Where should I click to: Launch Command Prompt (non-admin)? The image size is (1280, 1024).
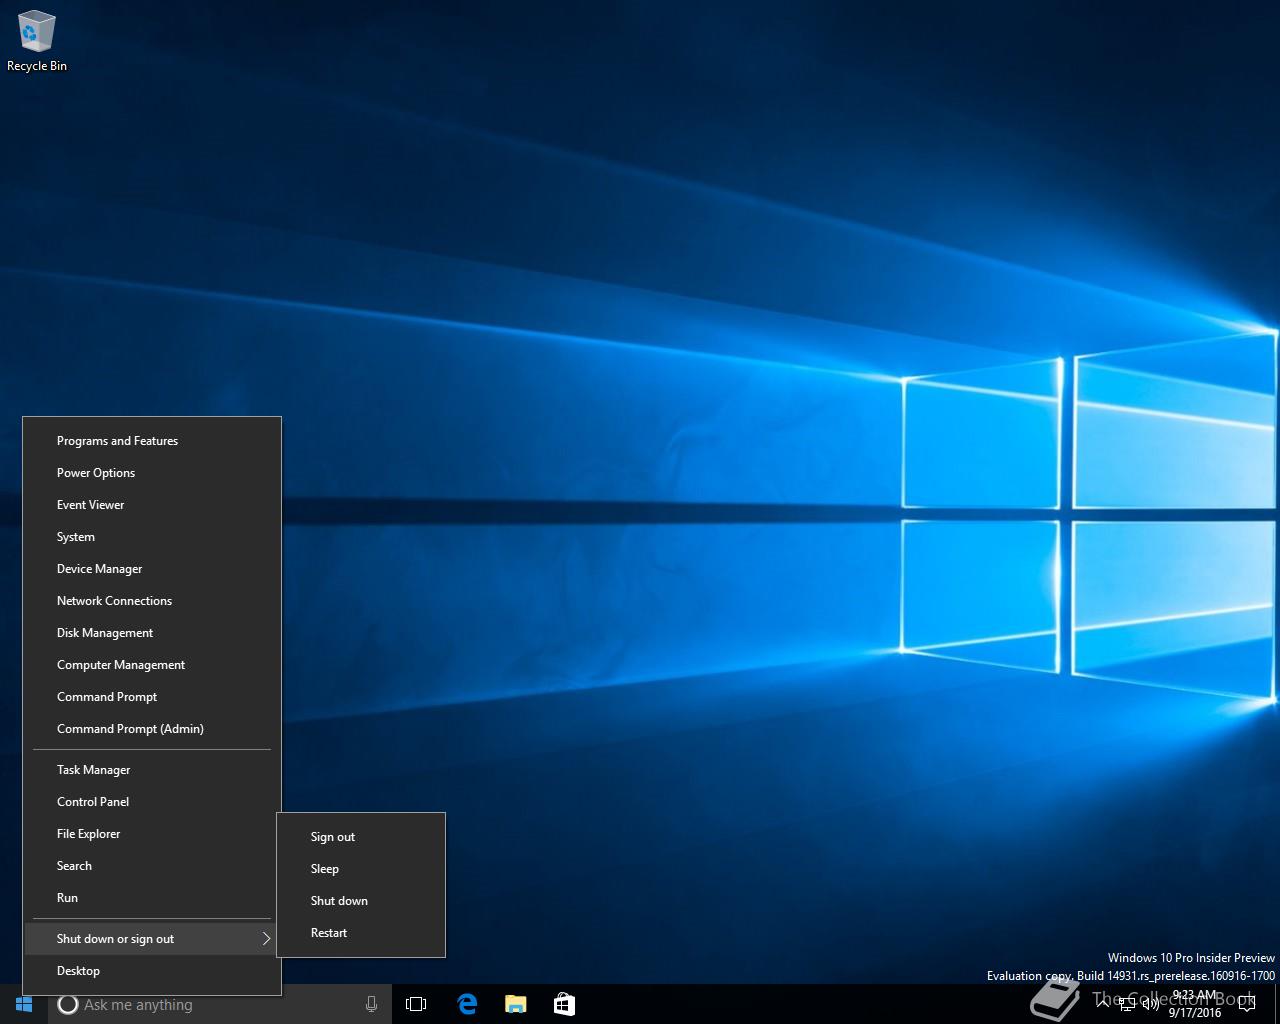(152, 697)
